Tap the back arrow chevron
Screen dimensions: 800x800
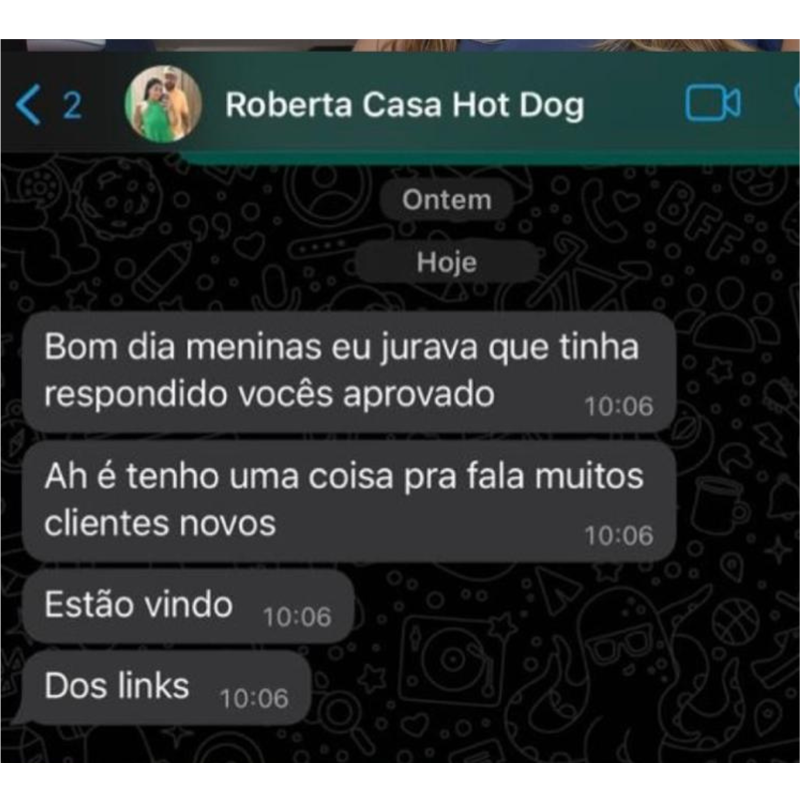[28, 105]
